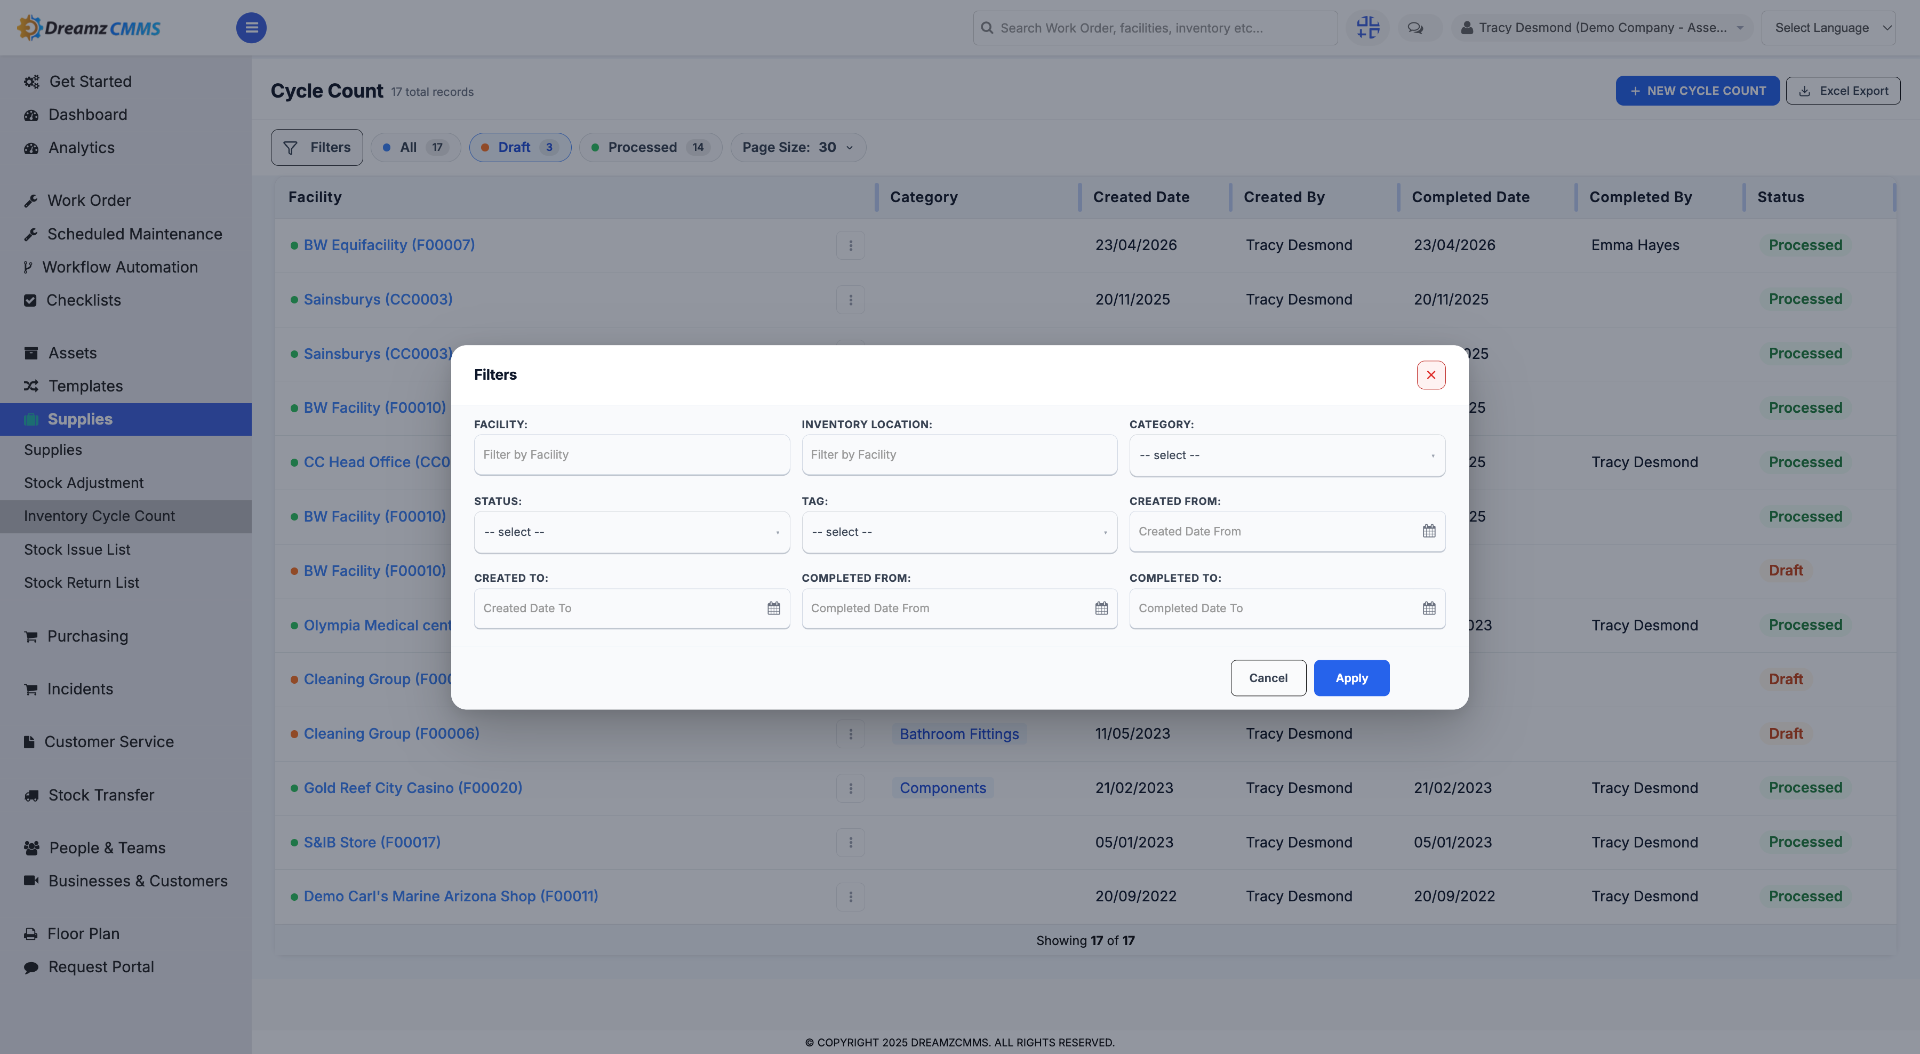This screenshot has width=1920, height=1054.
Task: Open row options for BW Equifacility
Action: [850, 245]
